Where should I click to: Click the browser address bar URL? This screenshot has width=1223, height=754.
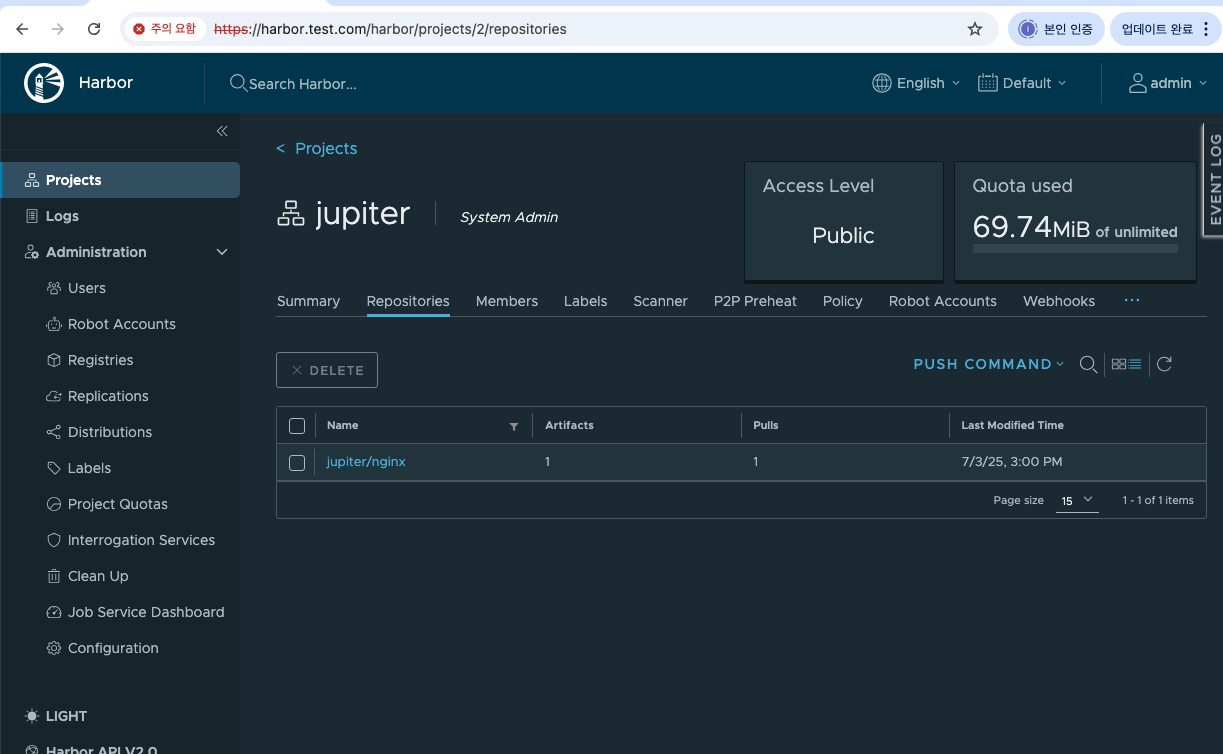point(391,29)
